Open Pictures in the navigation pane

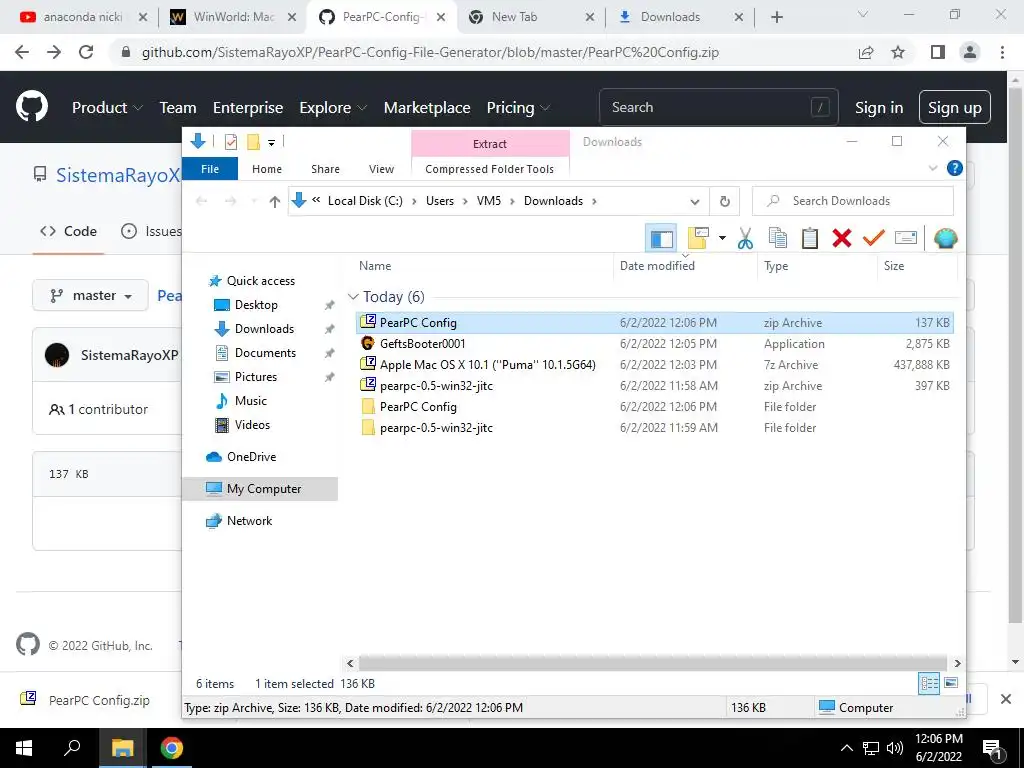tap(255, 377)
